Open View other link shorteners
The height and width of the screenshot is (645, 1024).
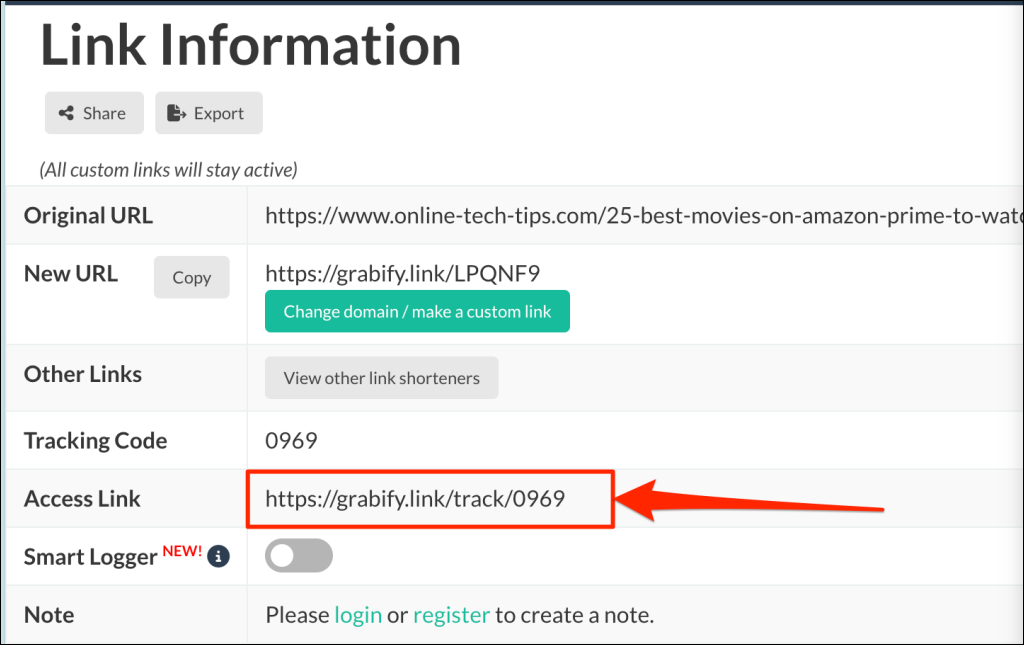(x=381, y=378)
